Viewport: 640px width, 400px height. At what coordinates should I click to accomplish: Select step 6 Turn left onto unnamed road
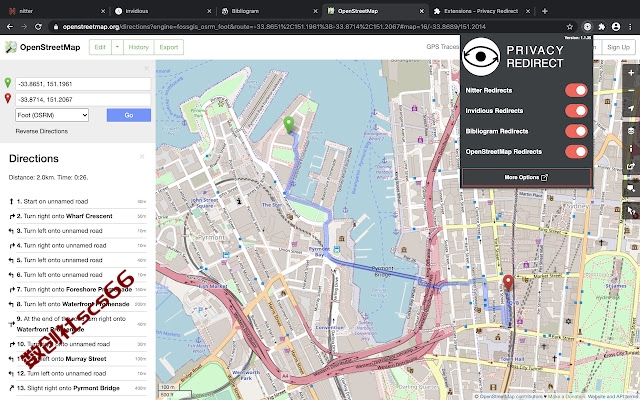[78, 275]
